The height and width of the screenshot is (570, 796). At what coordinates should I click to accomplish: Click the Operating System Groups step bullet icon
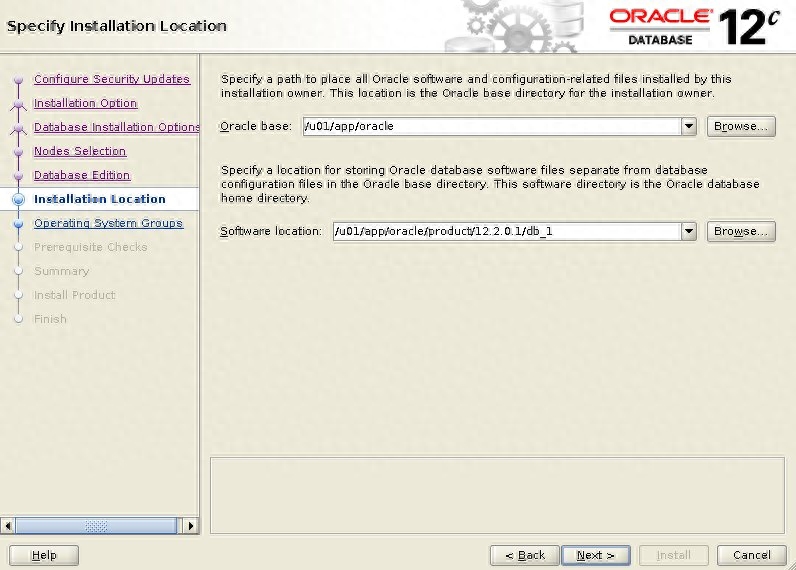pos(18,224)
